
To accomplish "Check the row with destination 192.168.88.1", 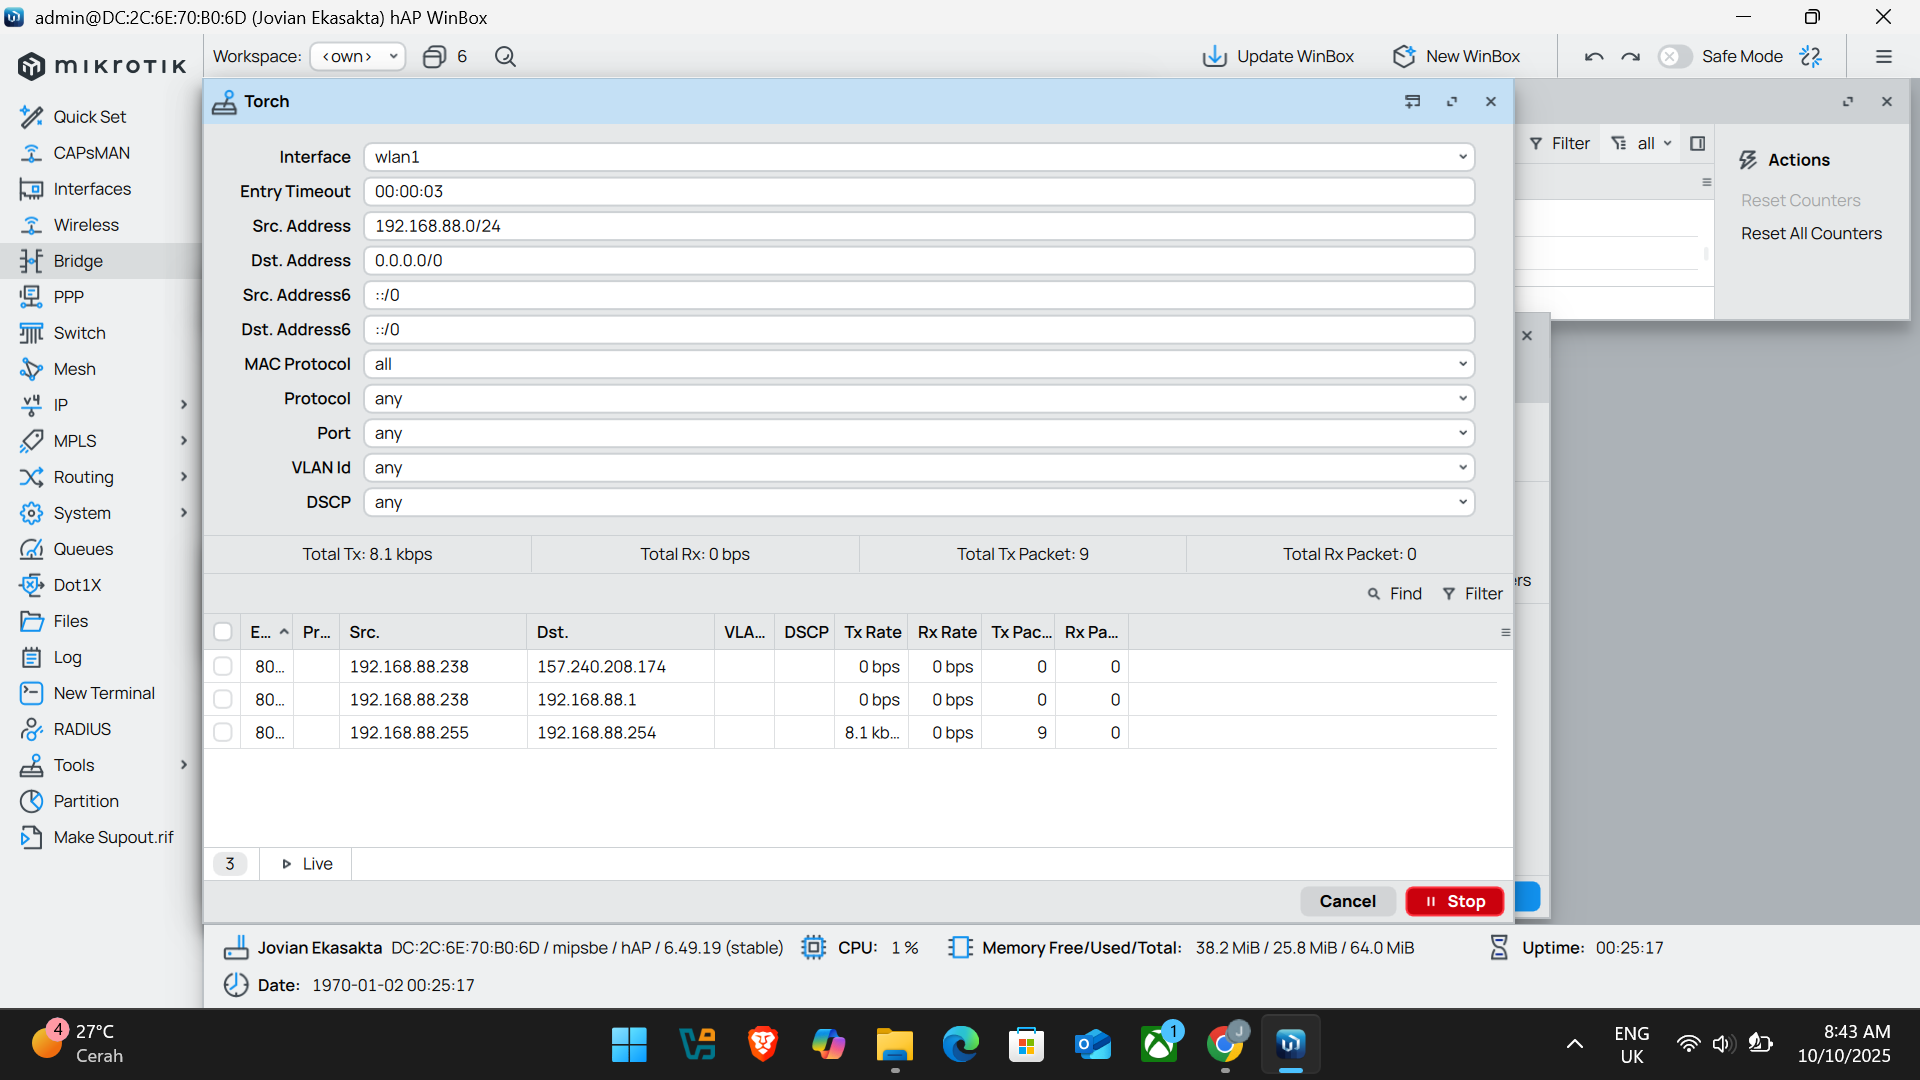I will tap(223, 700).
